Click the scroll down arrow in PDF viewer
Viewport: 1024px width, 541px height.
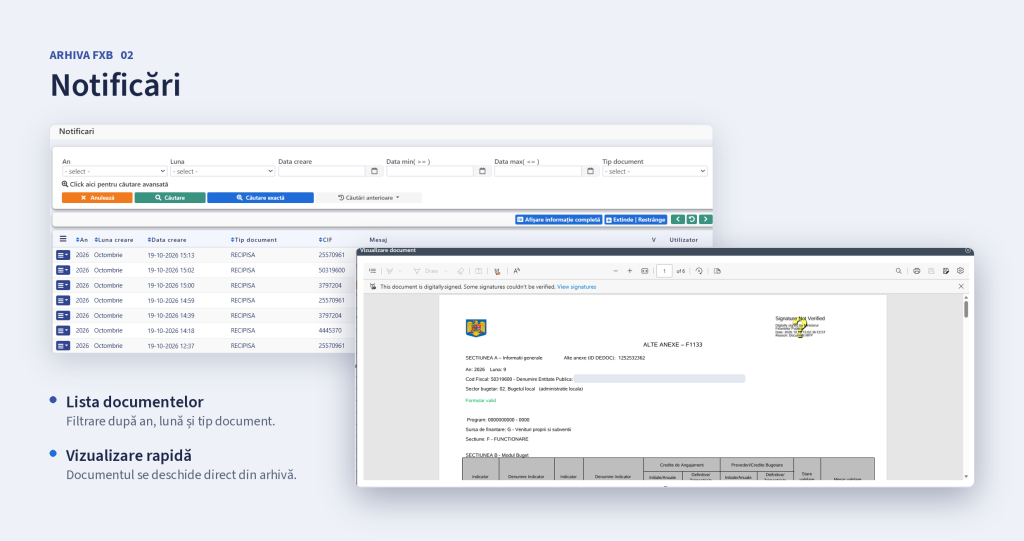966,477
